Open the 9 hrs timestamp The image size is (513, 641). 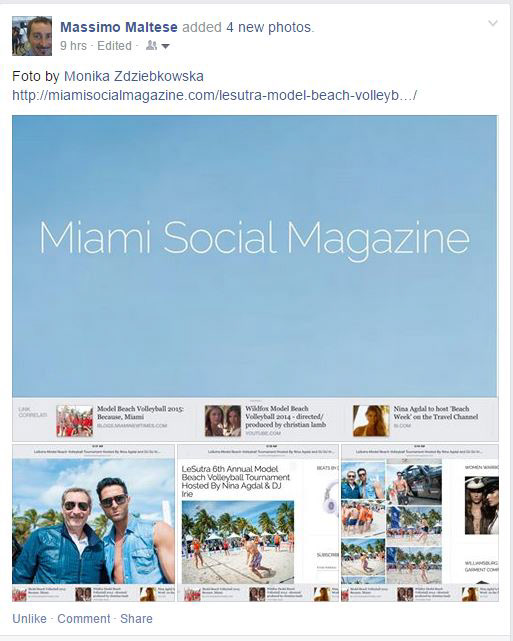coord(74,46)
